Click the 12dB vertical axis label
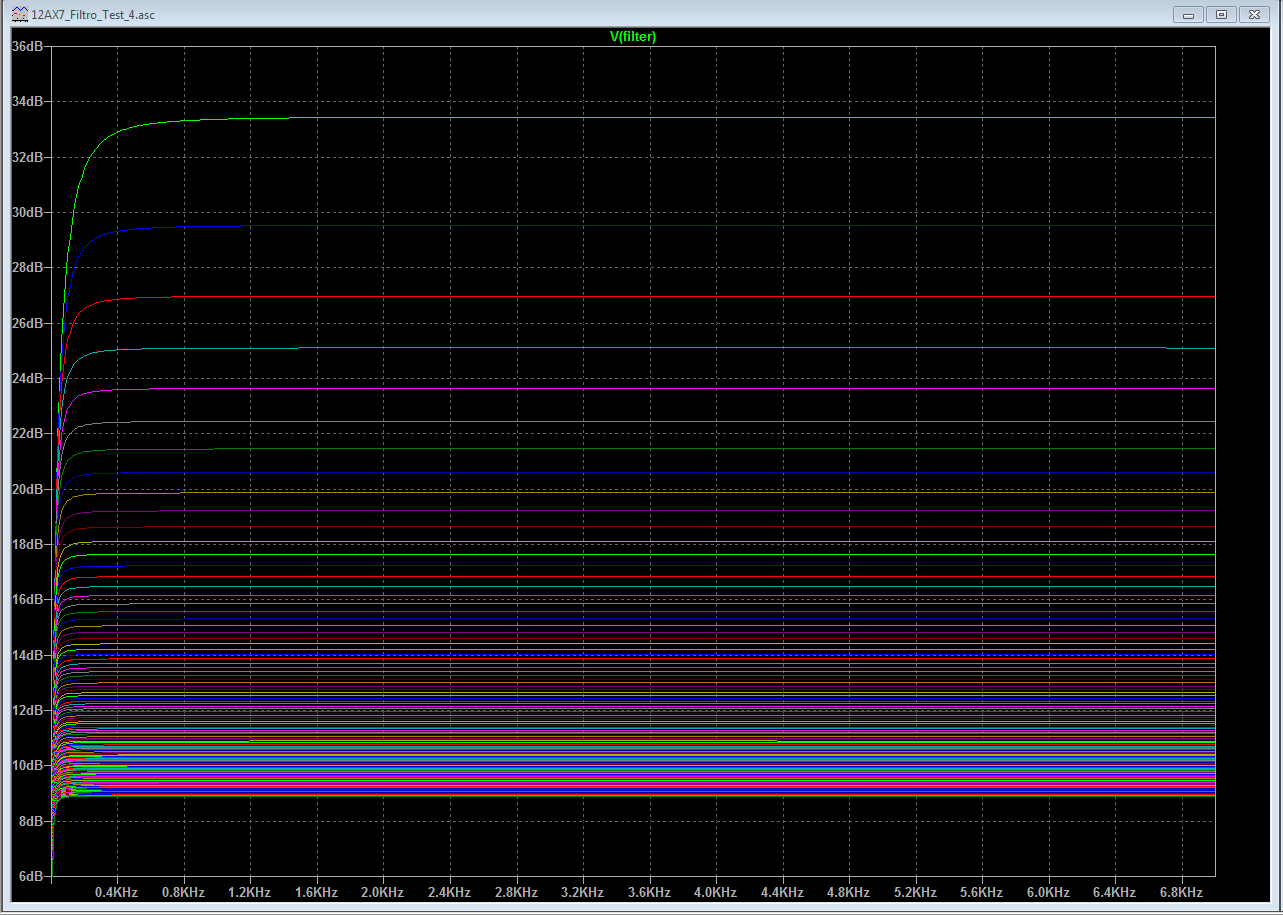 [x=27, y=710]
